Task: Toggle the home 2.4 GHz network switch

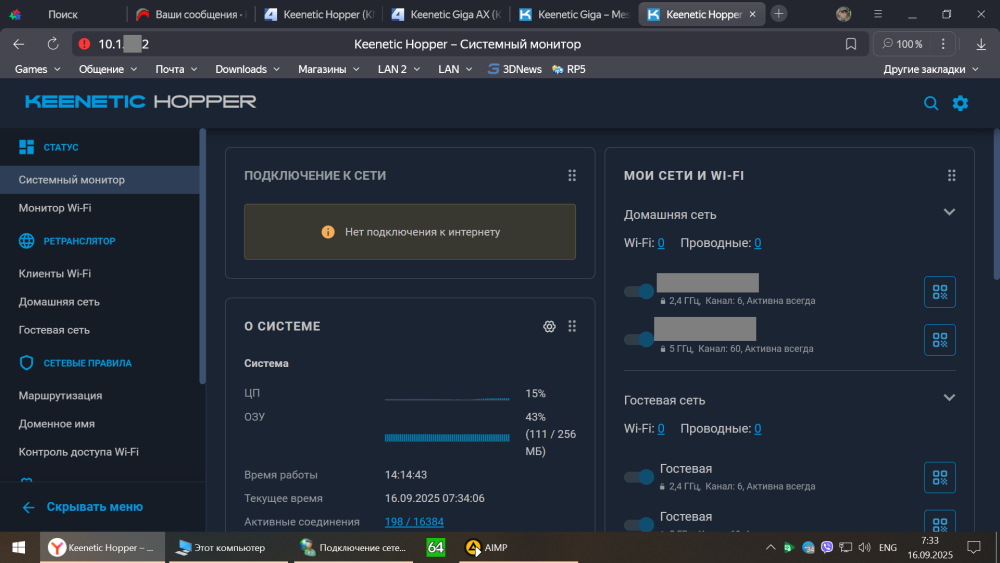Action: pos(639,291)
